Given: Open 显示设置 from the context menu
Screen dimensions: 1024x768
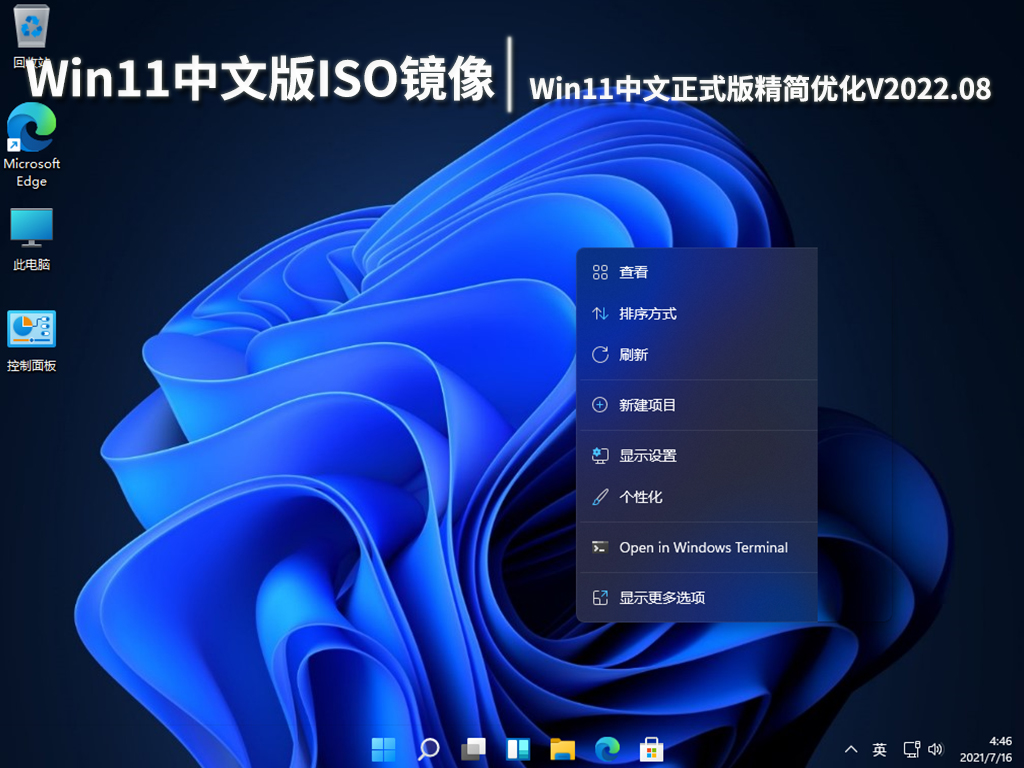Looking at the screenshot, I should point(697,455).
